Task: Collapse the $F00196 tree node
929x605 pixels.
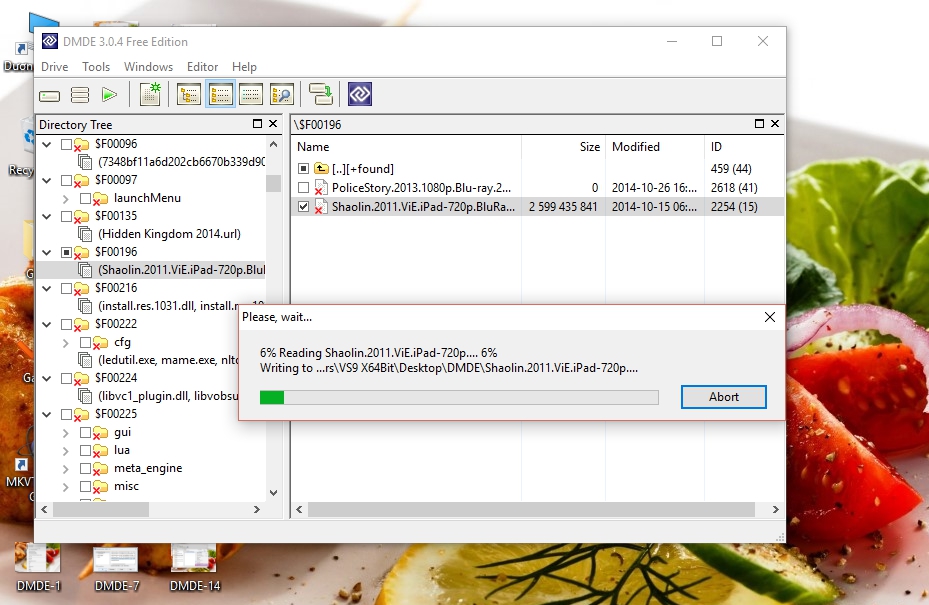Action: click(47, 252)
